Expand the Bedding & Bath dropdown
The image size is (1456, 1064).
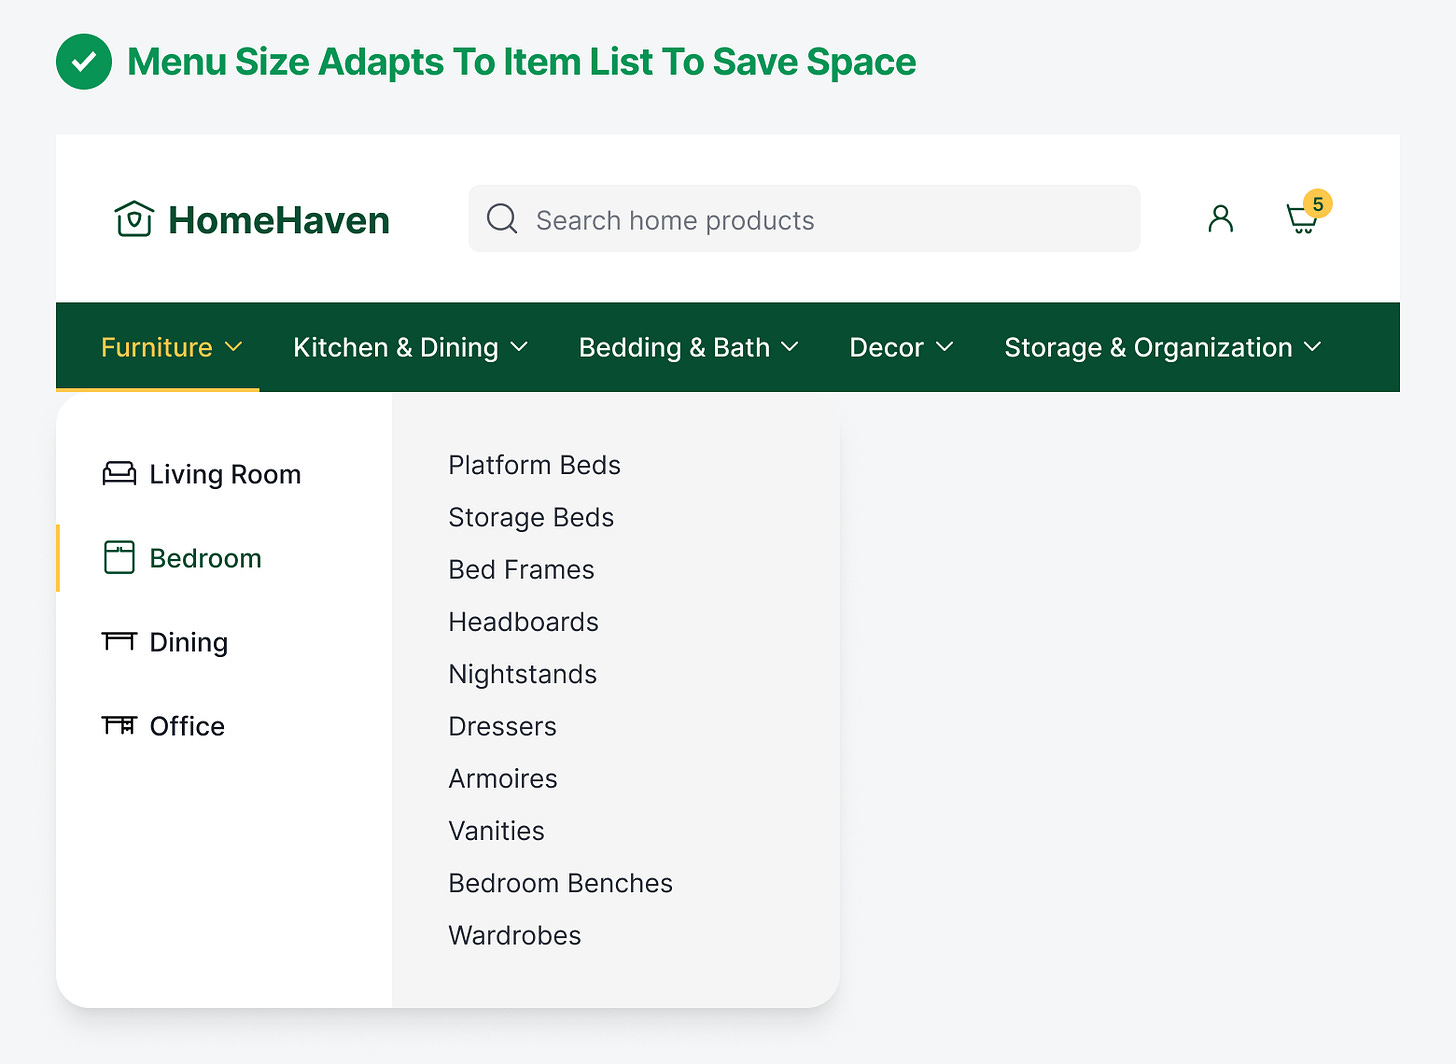click(688, 347)
